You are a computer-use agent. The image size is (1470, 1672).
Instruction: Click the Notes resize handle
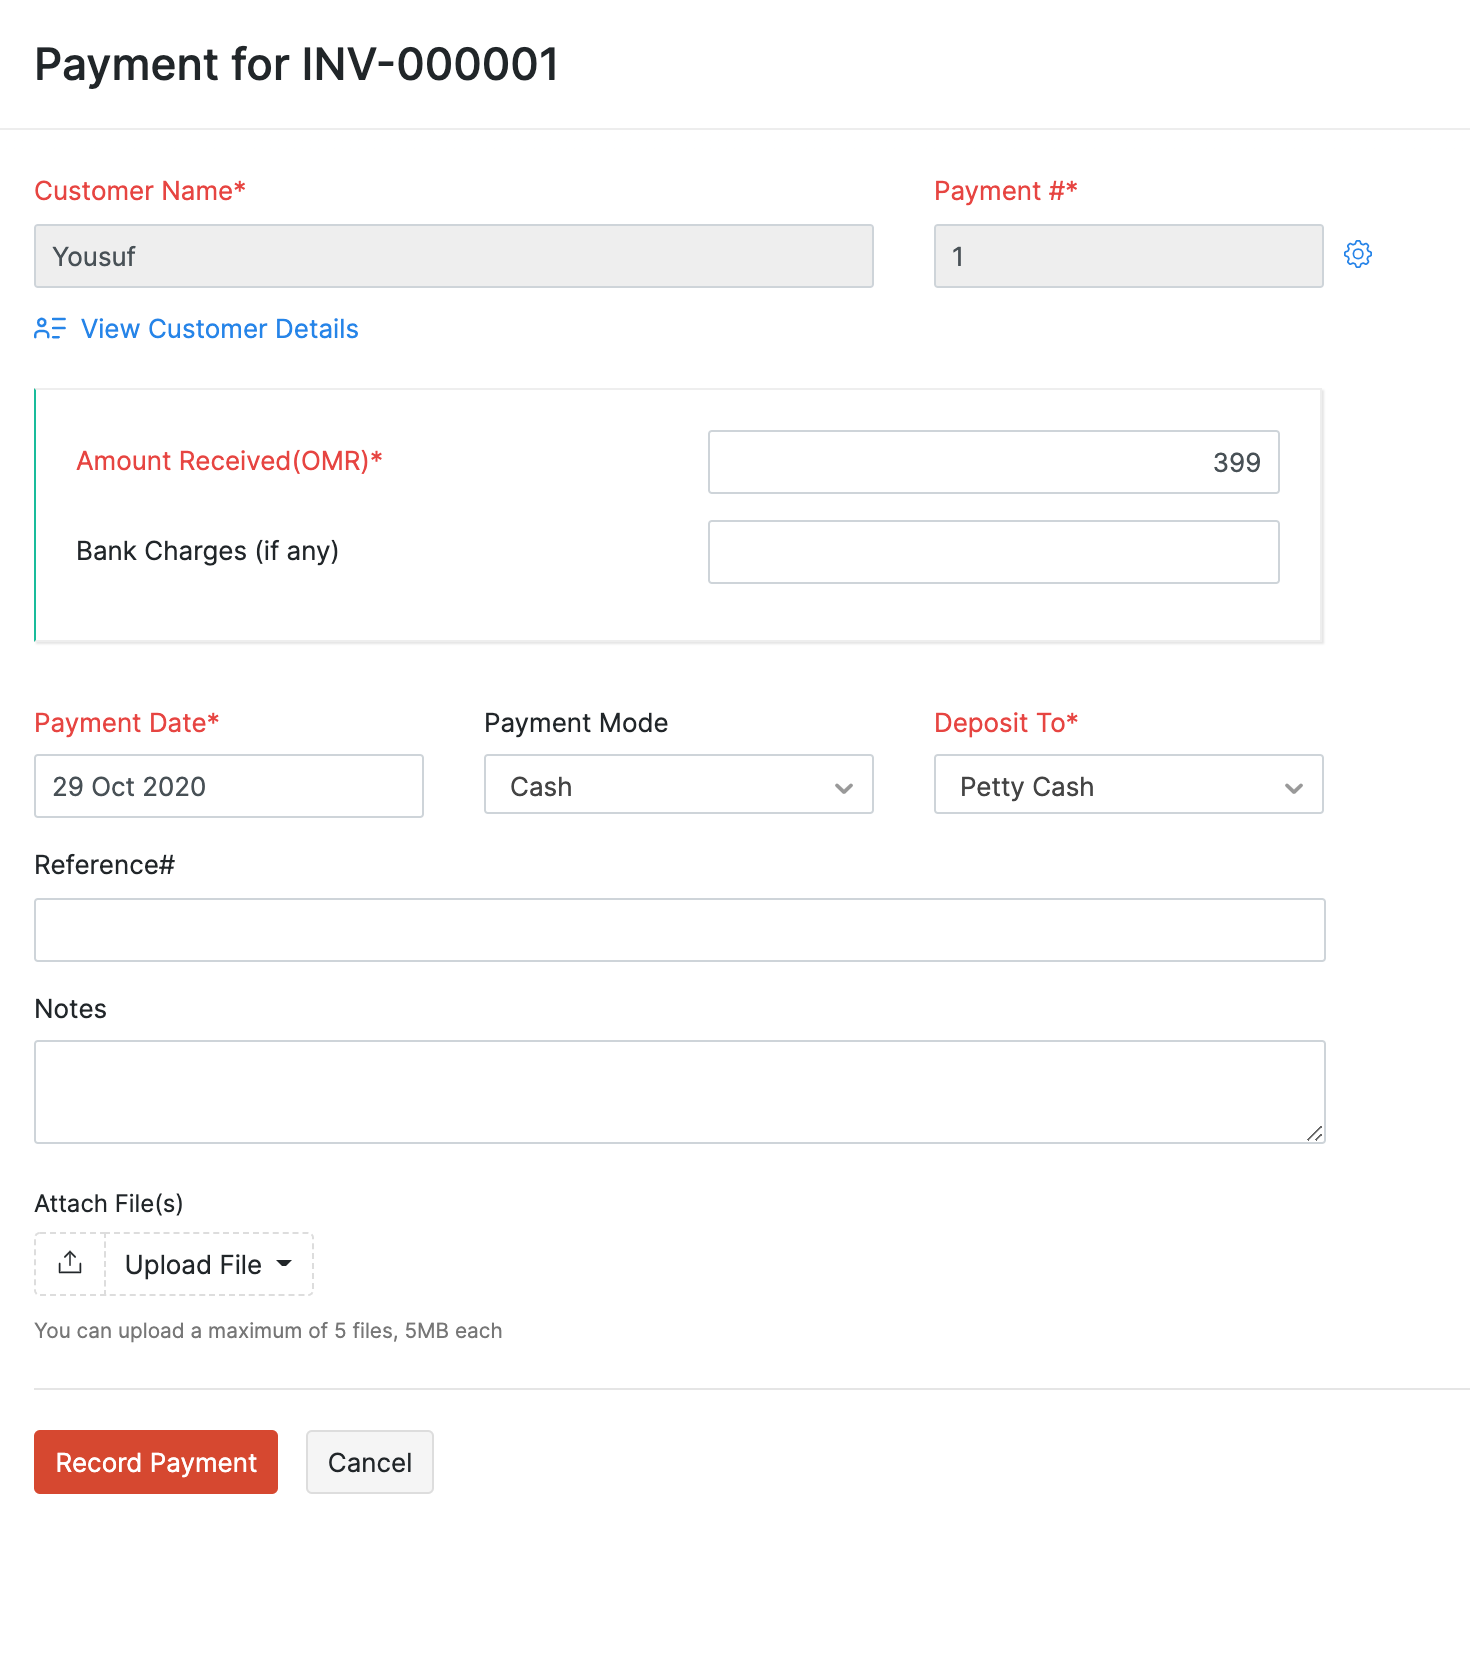[1314, 1133]
